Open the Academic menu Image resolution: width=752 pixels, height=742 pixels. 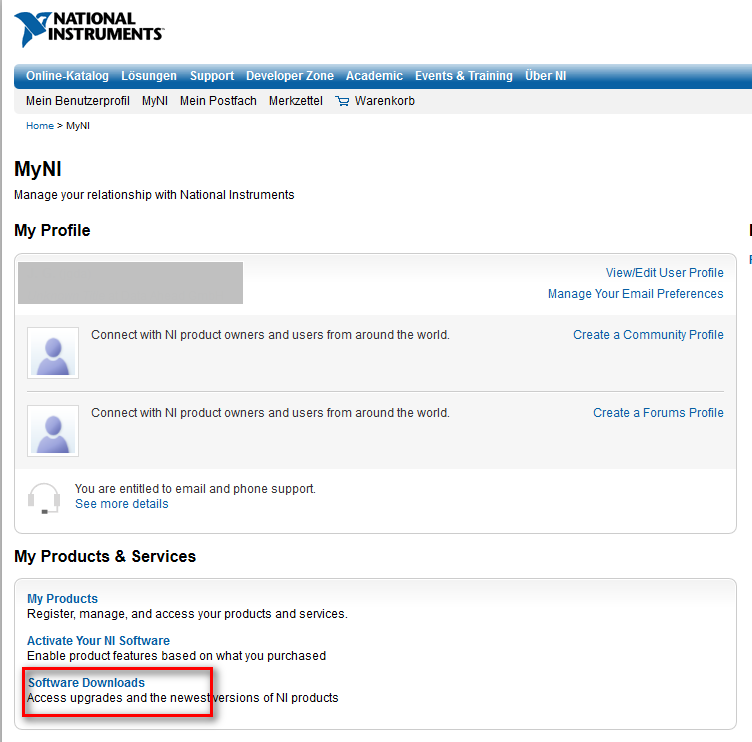coord(374,76)
